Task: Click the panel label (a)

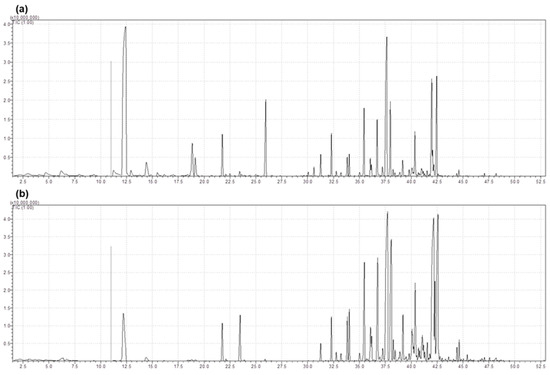Action: click(21, 9)
